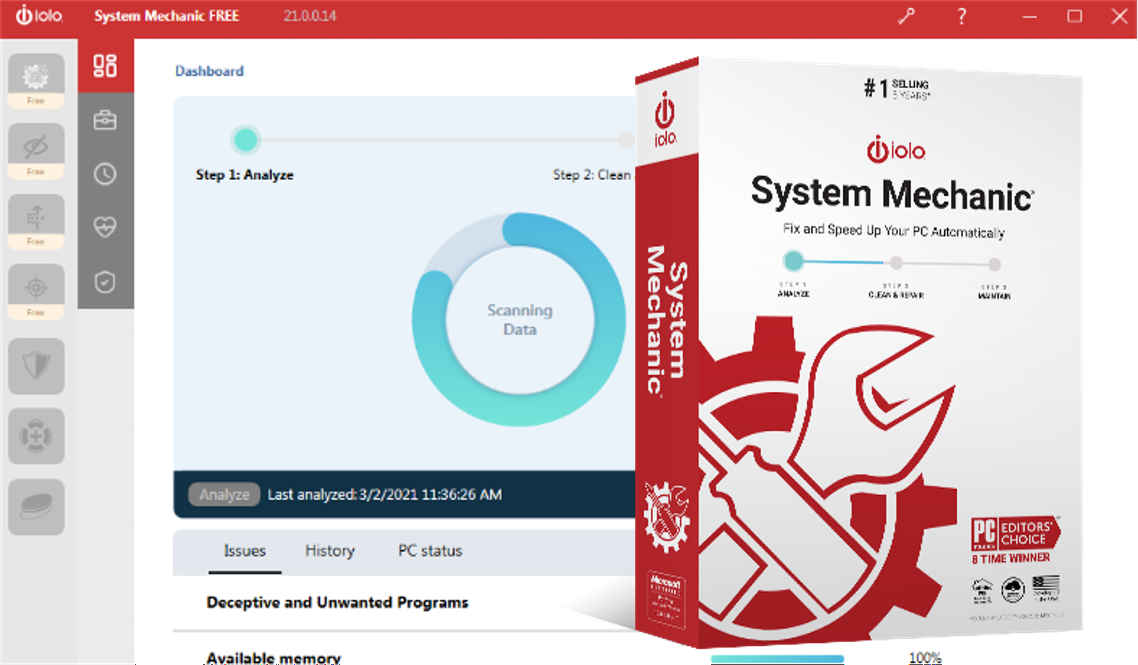This screenshot has height=665, width=1138.
Task: Switch to the PC status tab
Action: [x=430, y=551]
